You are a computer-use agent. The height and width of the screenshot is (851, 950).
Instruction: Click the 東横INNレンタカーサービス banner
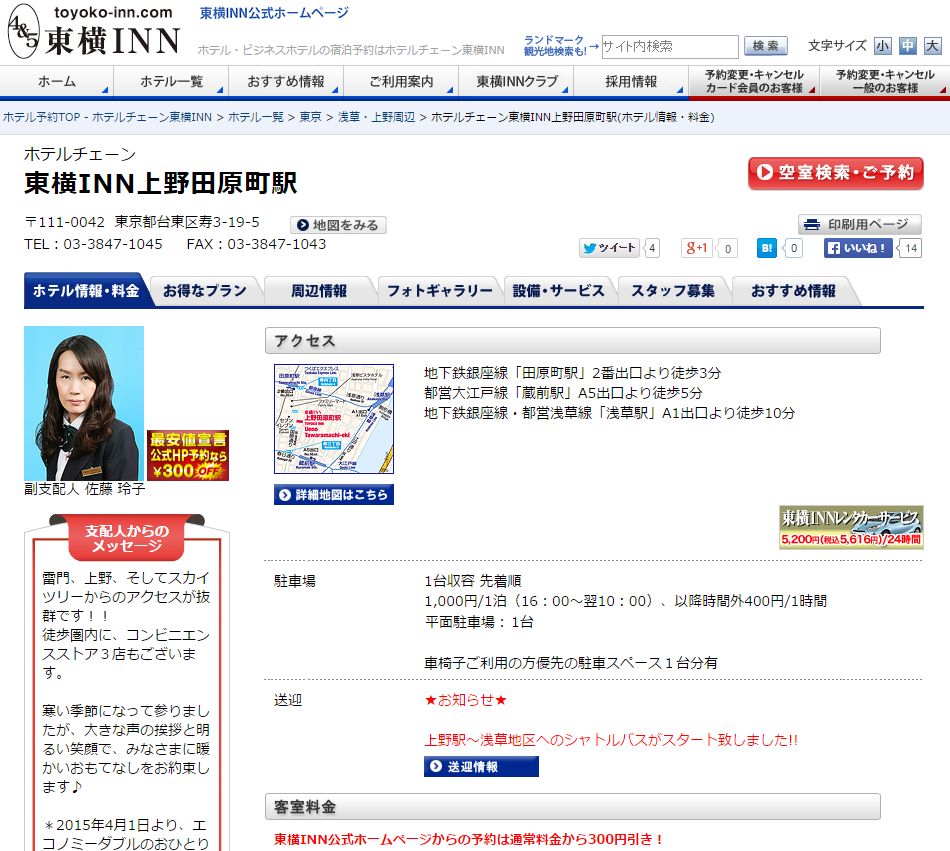pyautogui.click(x=851, y=528)
